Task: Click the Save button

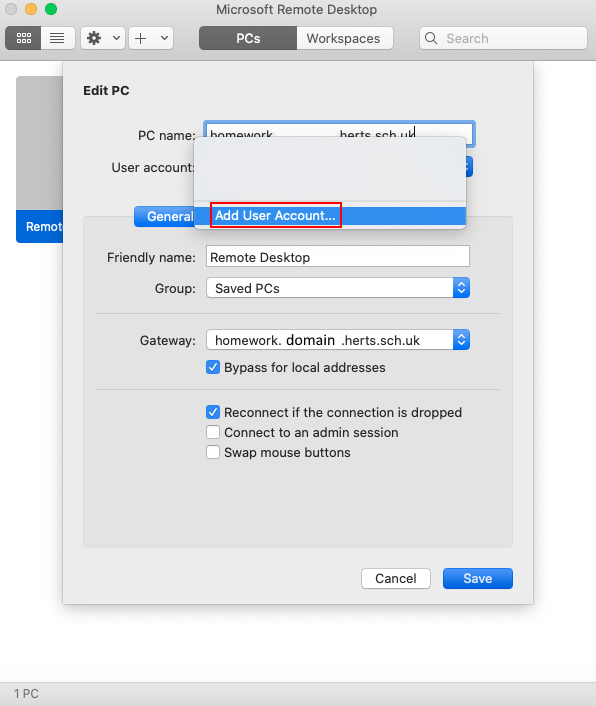Action: pyautogui.click(x=478, y=579)
